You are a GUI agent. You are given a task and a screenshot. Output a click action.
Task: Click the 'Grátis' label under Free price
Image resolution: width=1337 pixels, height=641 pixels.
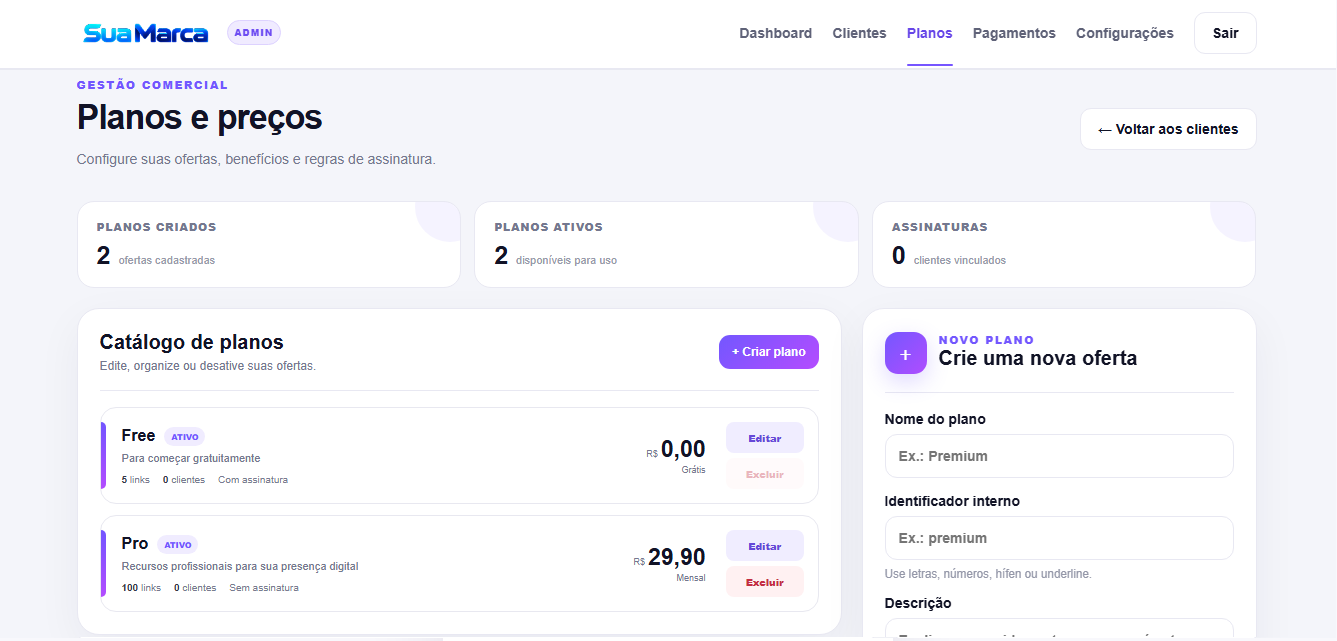click(x=694, y=470)
